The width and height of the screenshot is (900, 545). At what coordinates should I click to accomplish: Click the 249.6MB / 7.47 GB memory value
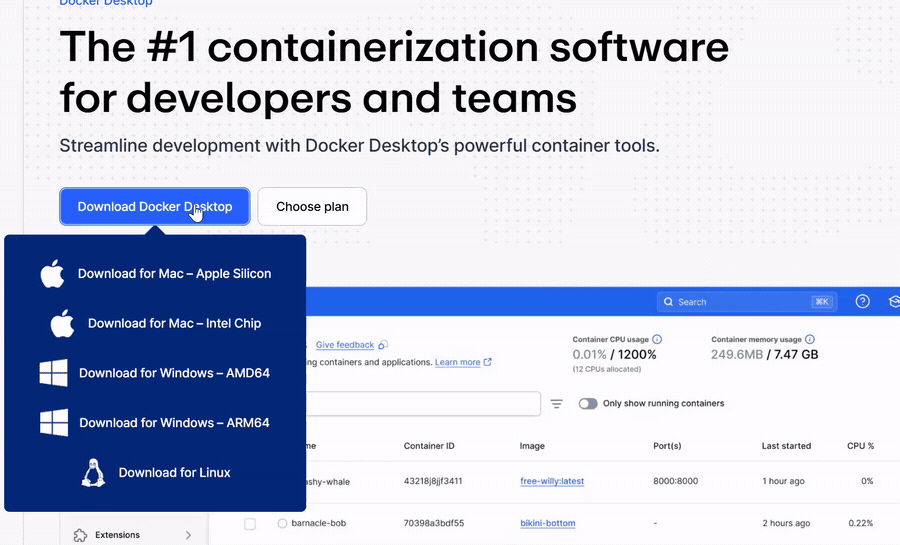pyautogui.click(x=765, y=355)
